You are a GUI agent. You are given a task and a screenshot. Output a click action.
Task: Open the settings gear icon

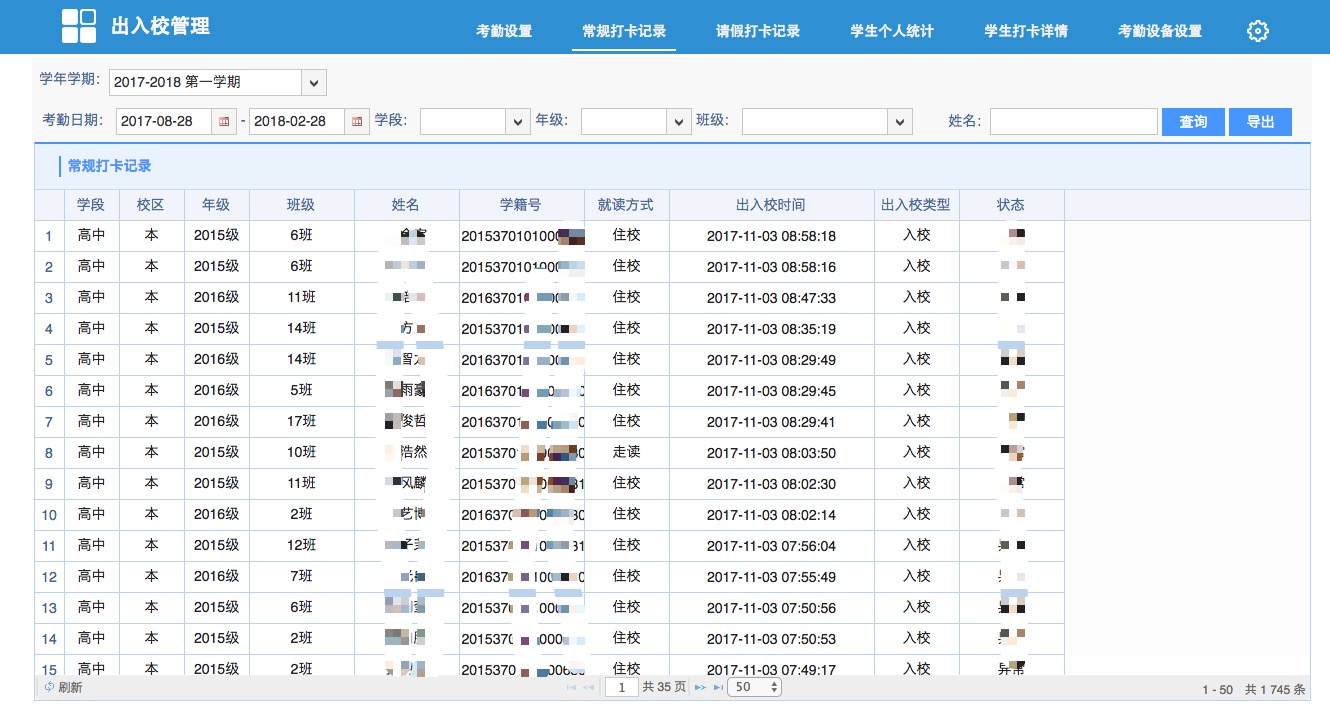[1258, 31]
